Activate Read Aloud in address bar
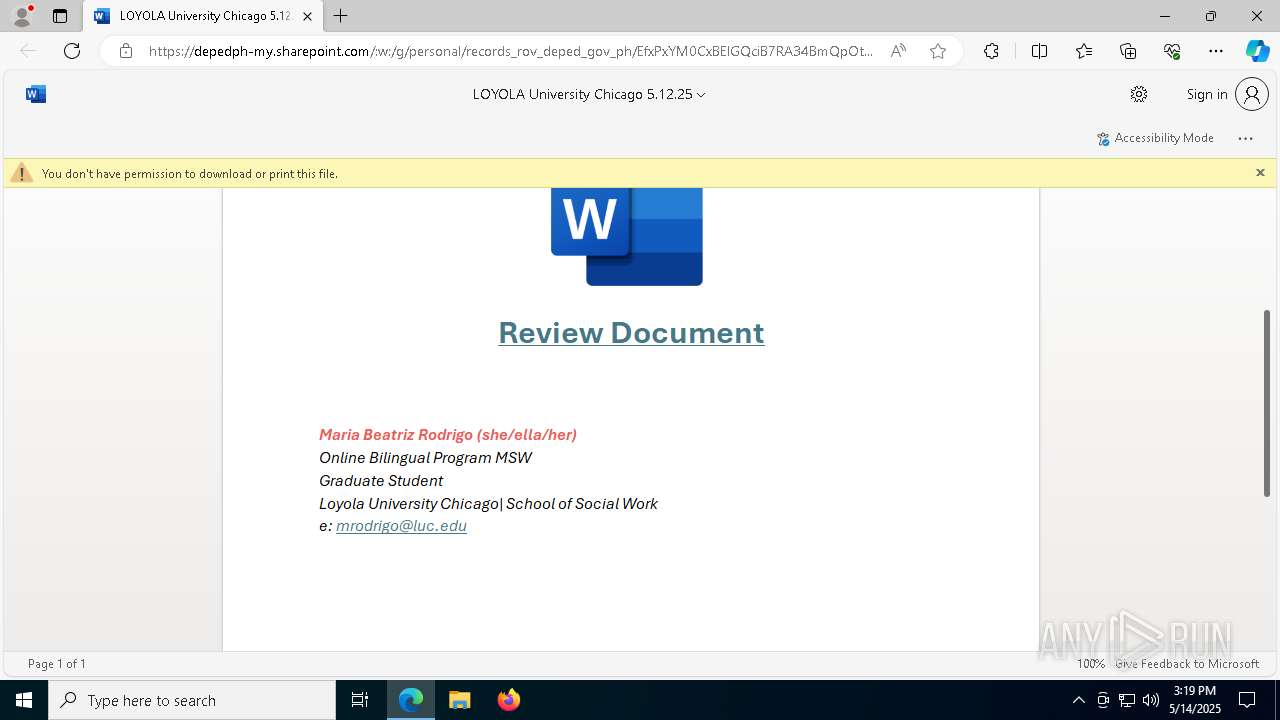1280x720 pixels. pos(898,51)
